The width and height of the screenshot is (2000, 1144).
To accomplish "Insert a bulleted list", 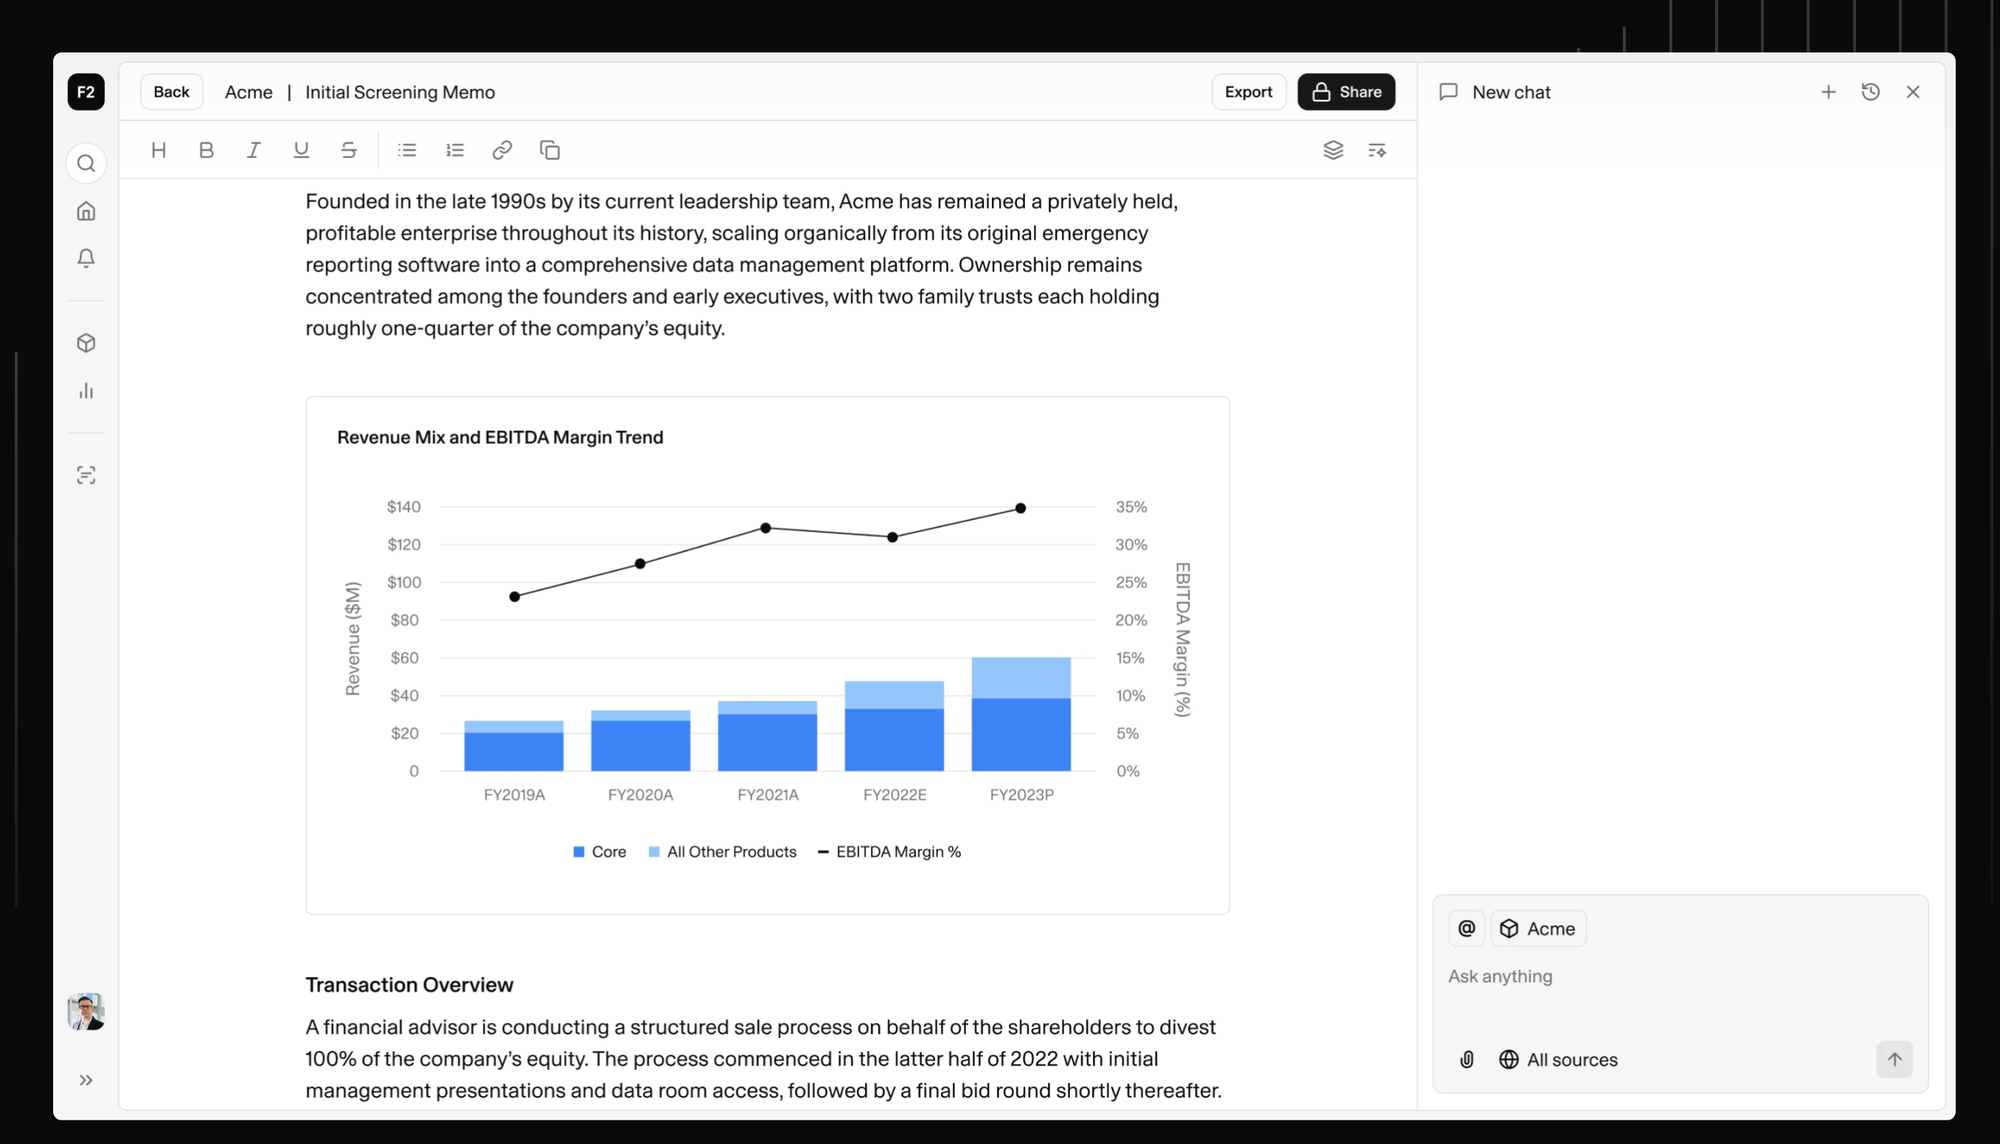I will 407,150.
